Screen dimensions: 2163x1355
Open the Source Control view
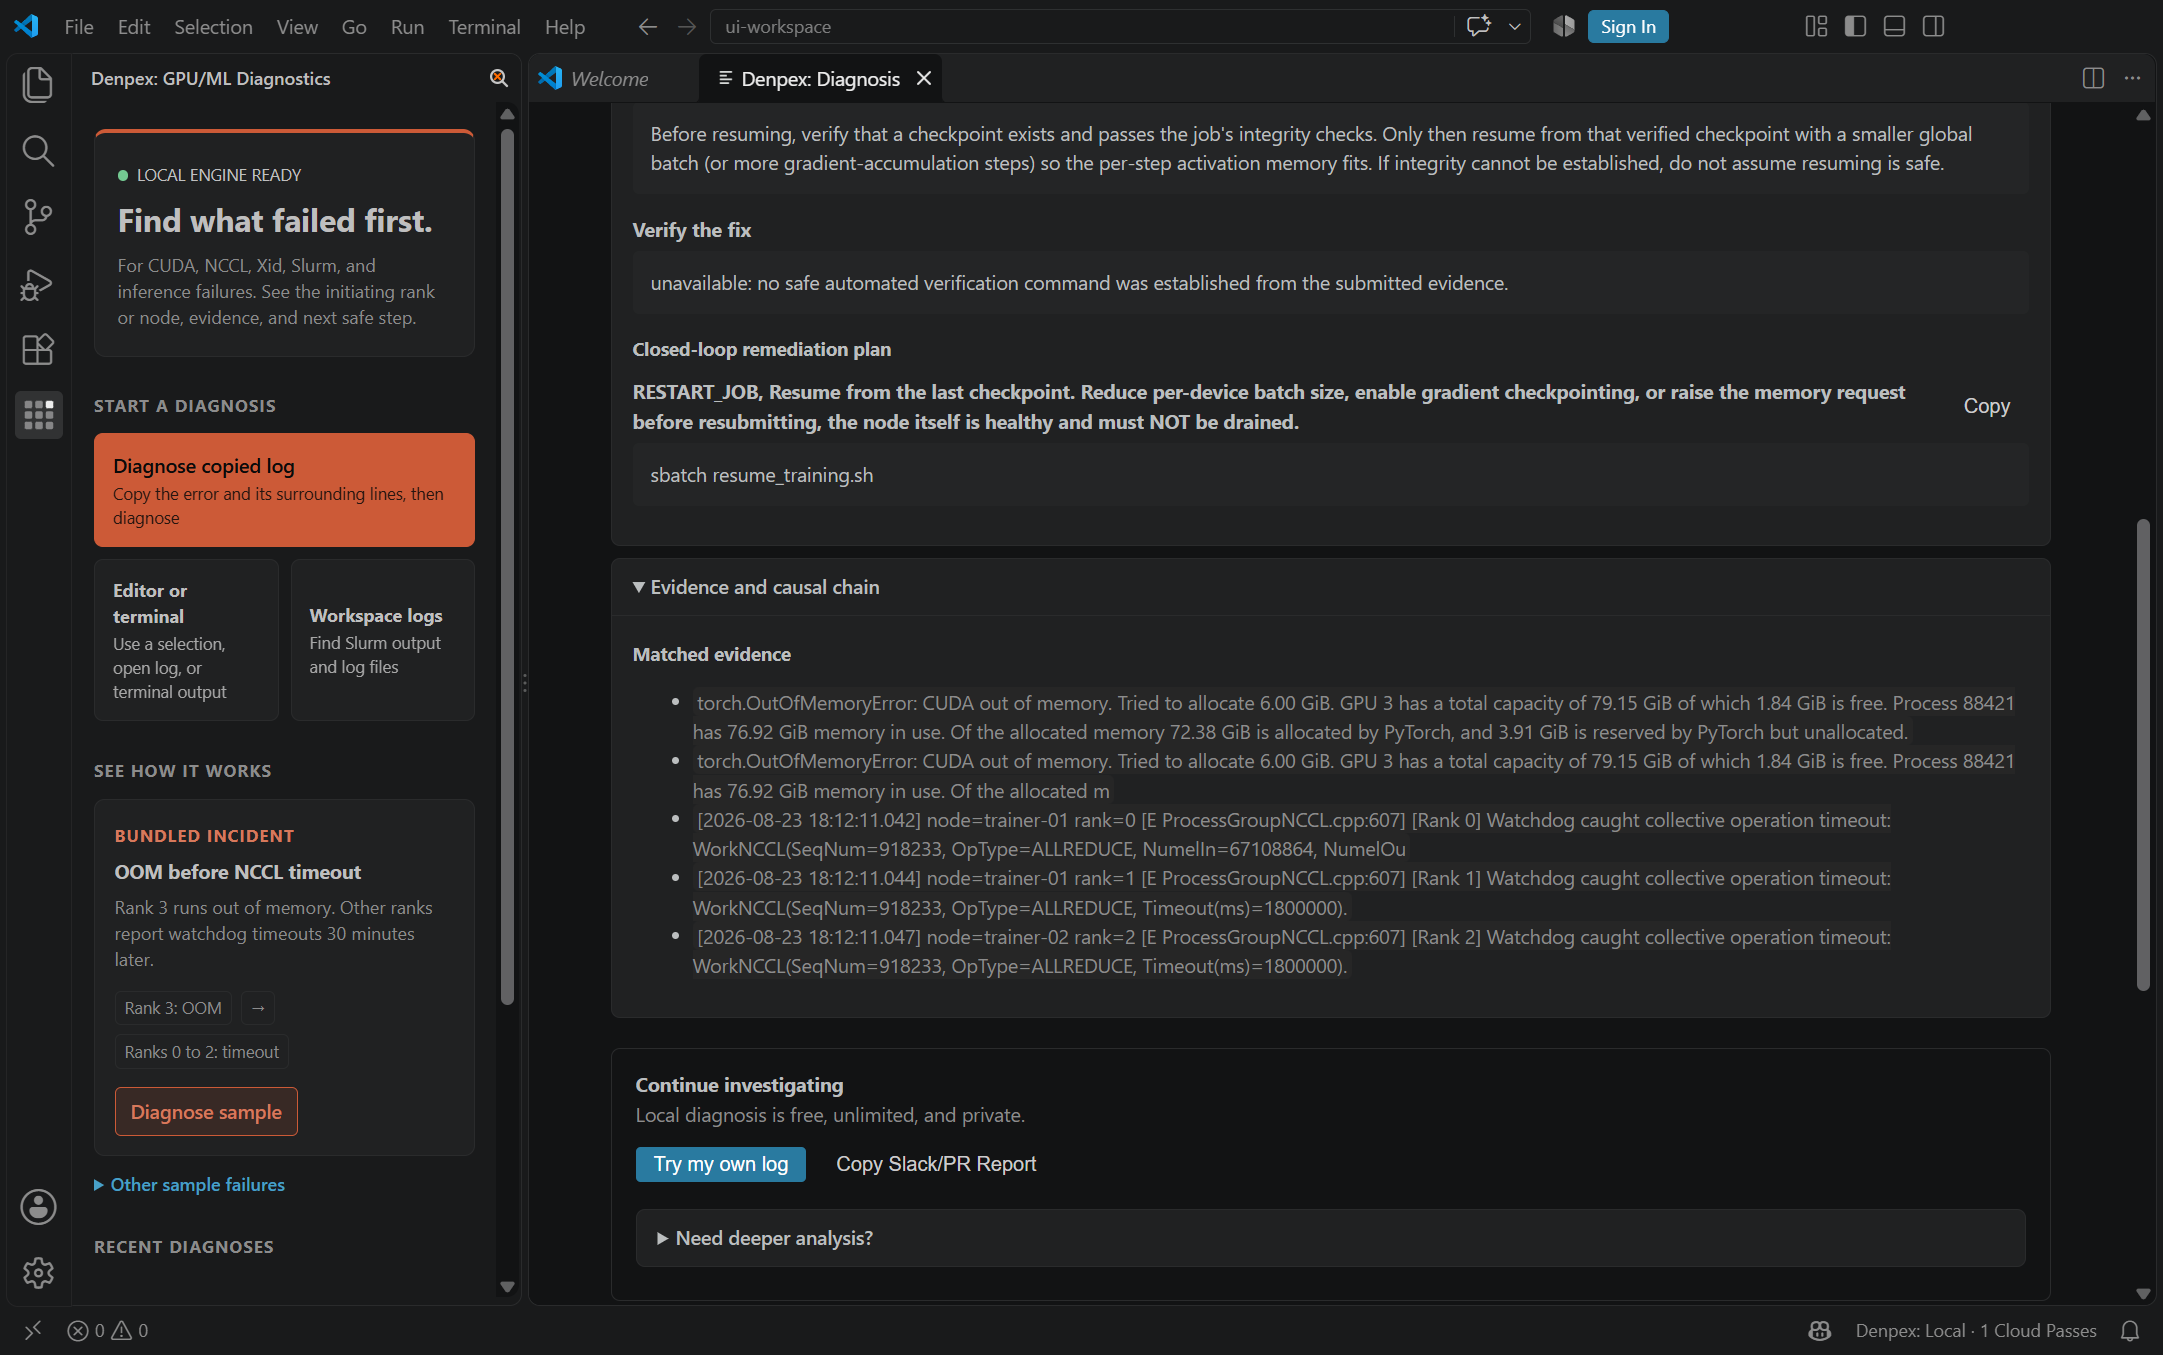tap(38, 217)
